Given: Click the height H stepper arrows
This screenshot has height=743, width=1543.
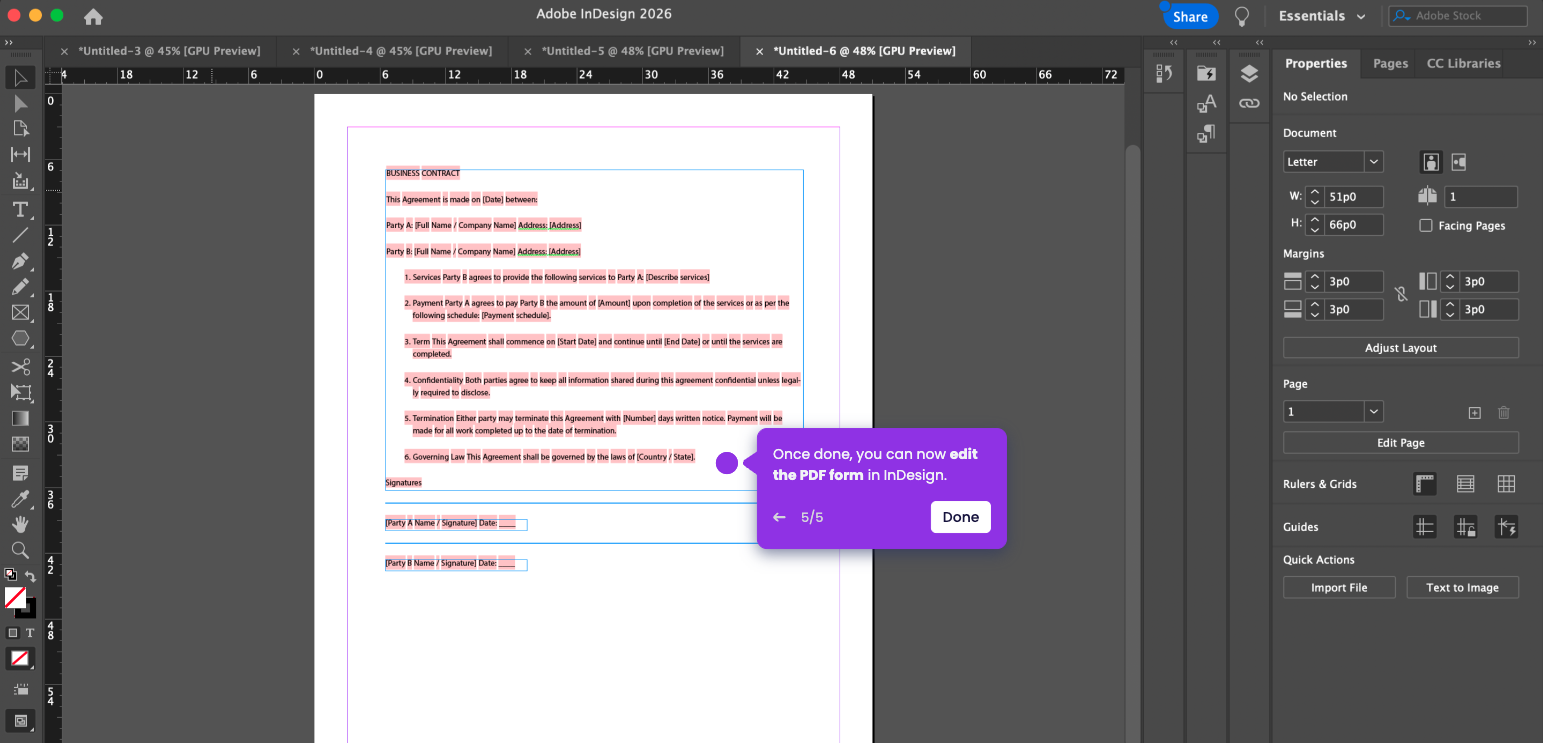Looking at the screenshot, I should pos(1315,225).
